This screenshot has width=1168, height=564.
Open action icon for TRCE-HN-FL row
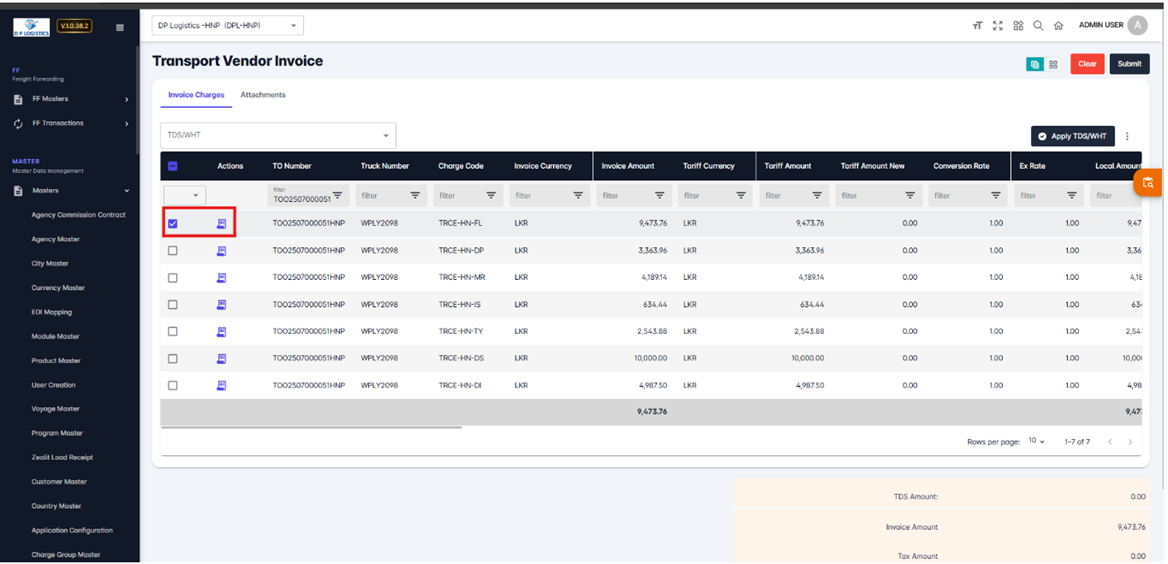221,224
